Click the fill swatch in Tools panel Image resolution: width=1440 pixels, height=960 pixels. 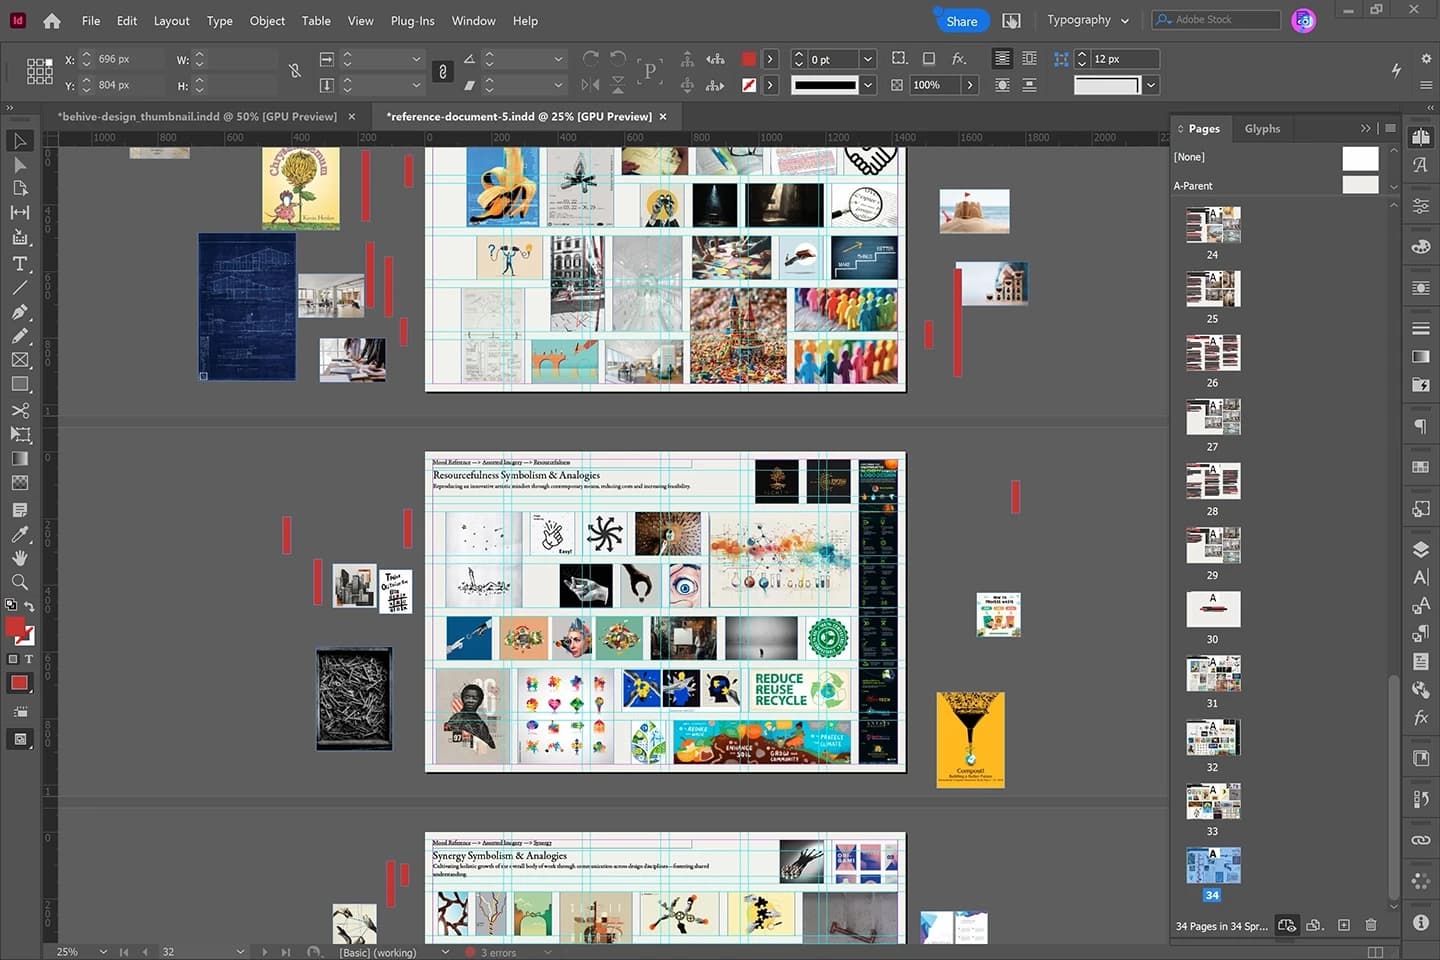pyautogui.click(x=15, y=627)
